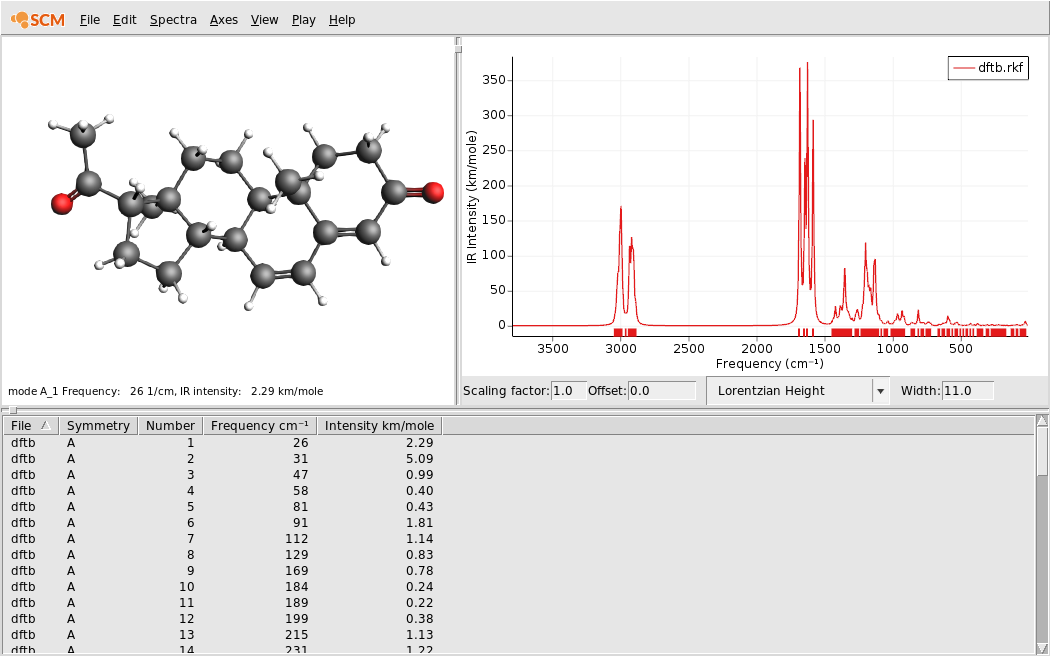Sort table by Symmetry column header
Screen dimensions: 1050x656
point(98,426)
